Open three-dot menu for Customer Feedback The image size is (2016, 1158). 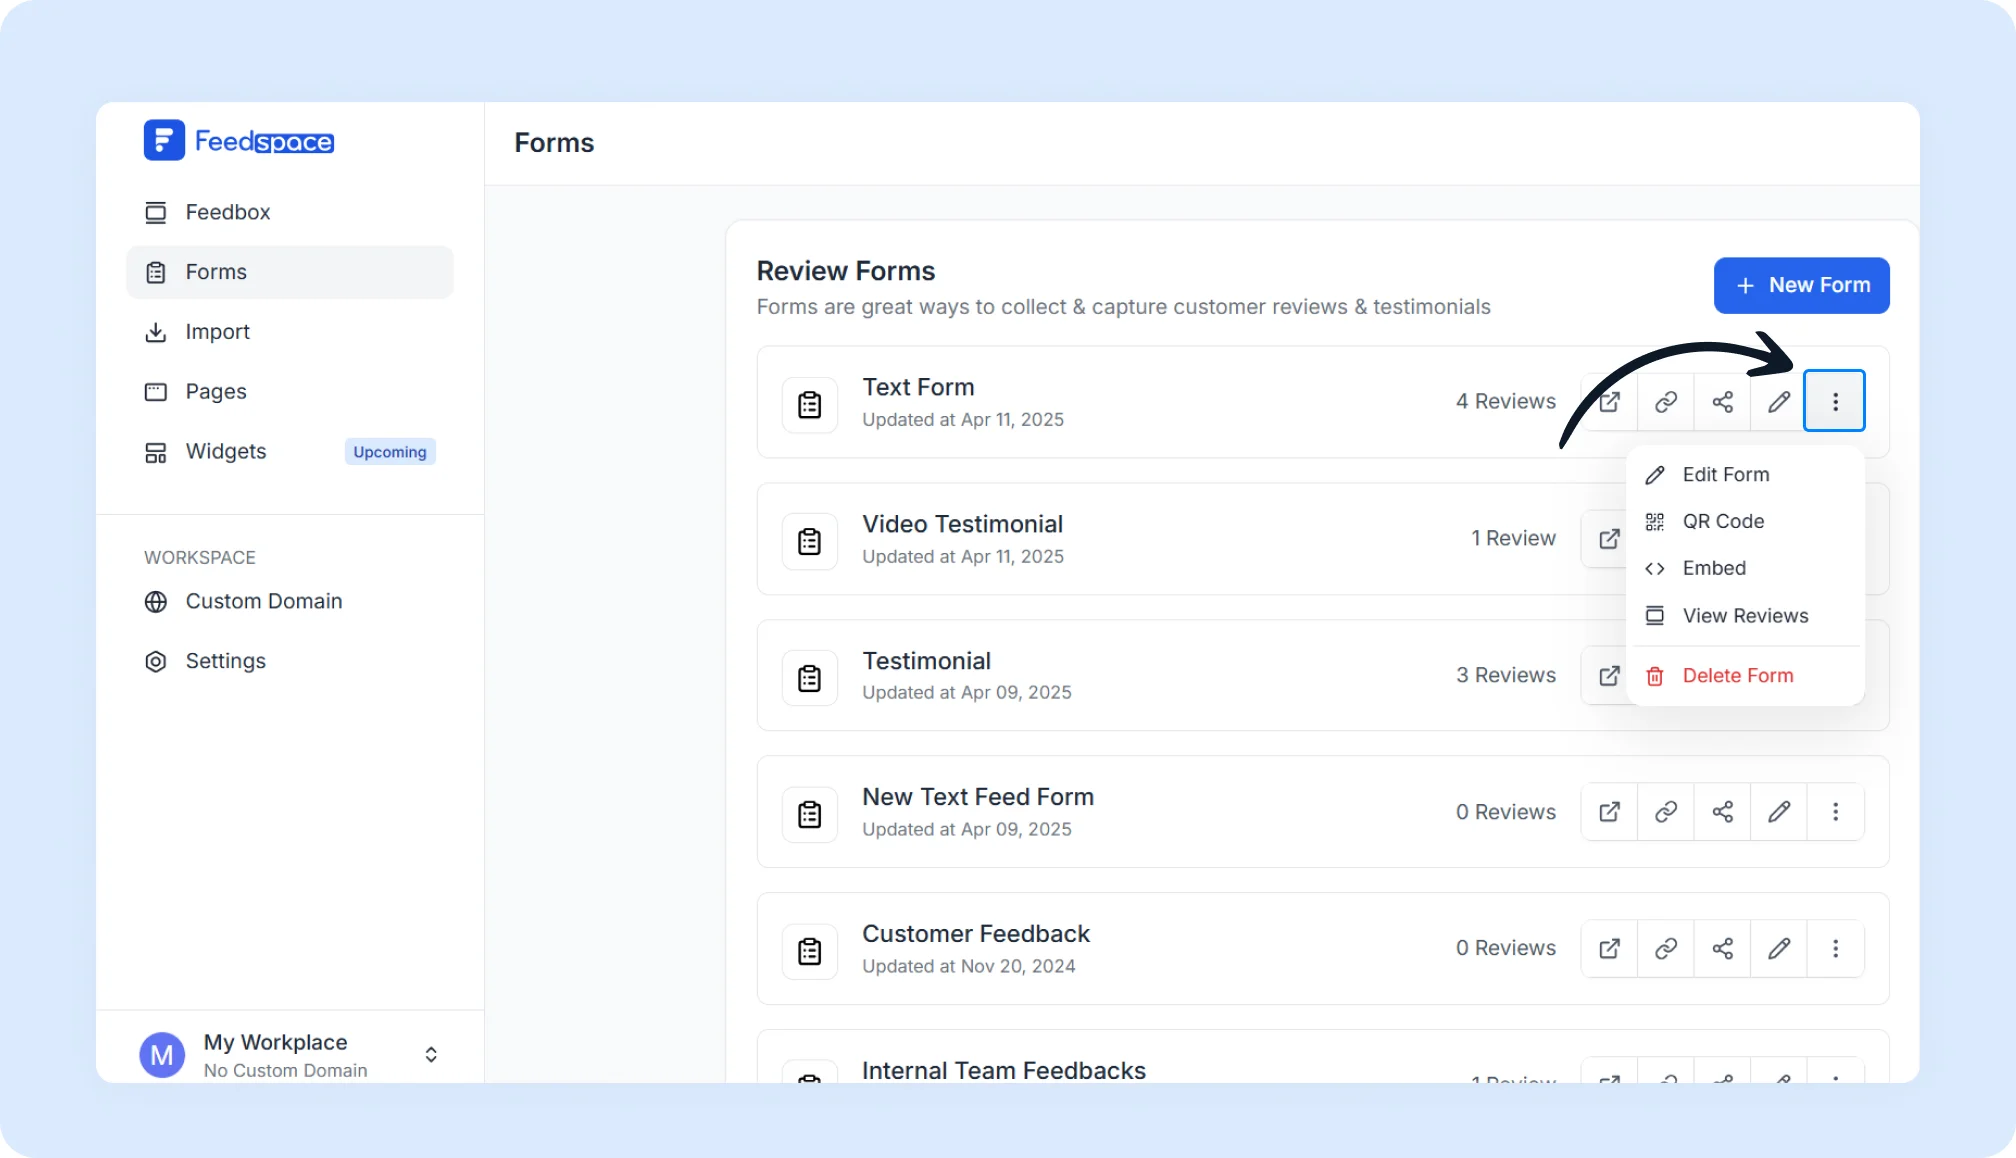coord(1835,949)
